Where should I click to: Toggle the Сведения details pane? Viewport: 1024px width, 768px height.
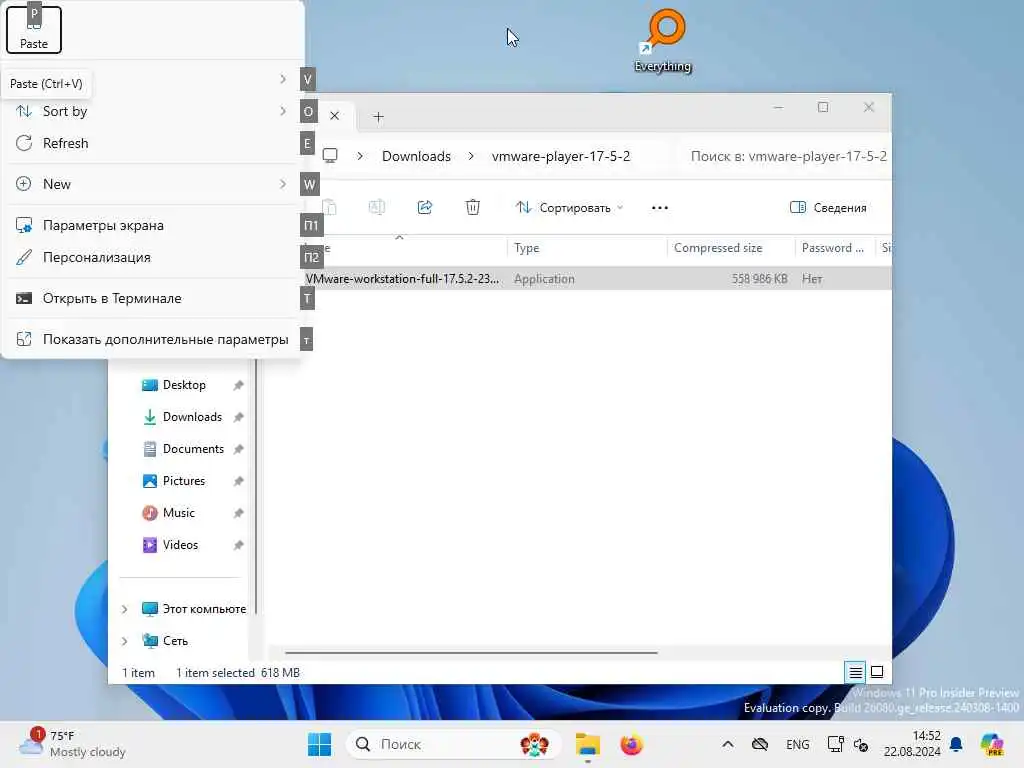click(x=828, y=208)
